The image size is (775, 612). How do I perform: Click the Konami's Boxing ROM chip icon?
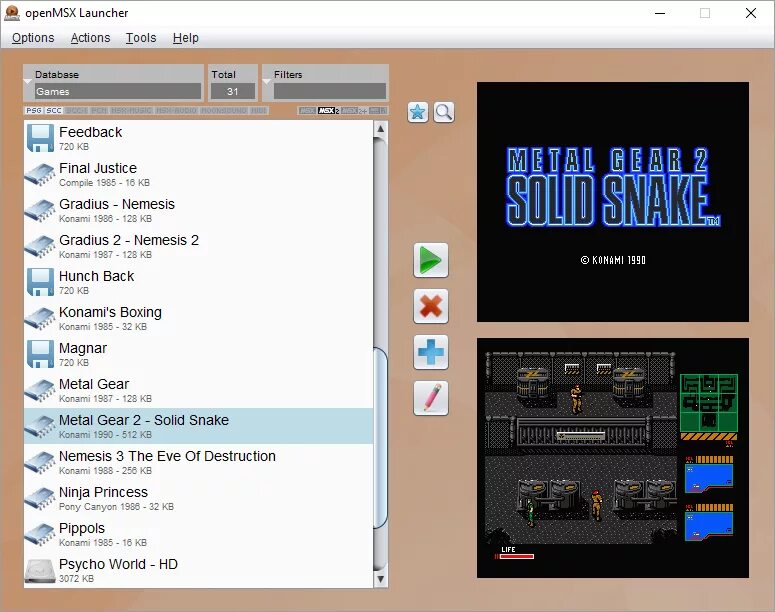(40, 318)
